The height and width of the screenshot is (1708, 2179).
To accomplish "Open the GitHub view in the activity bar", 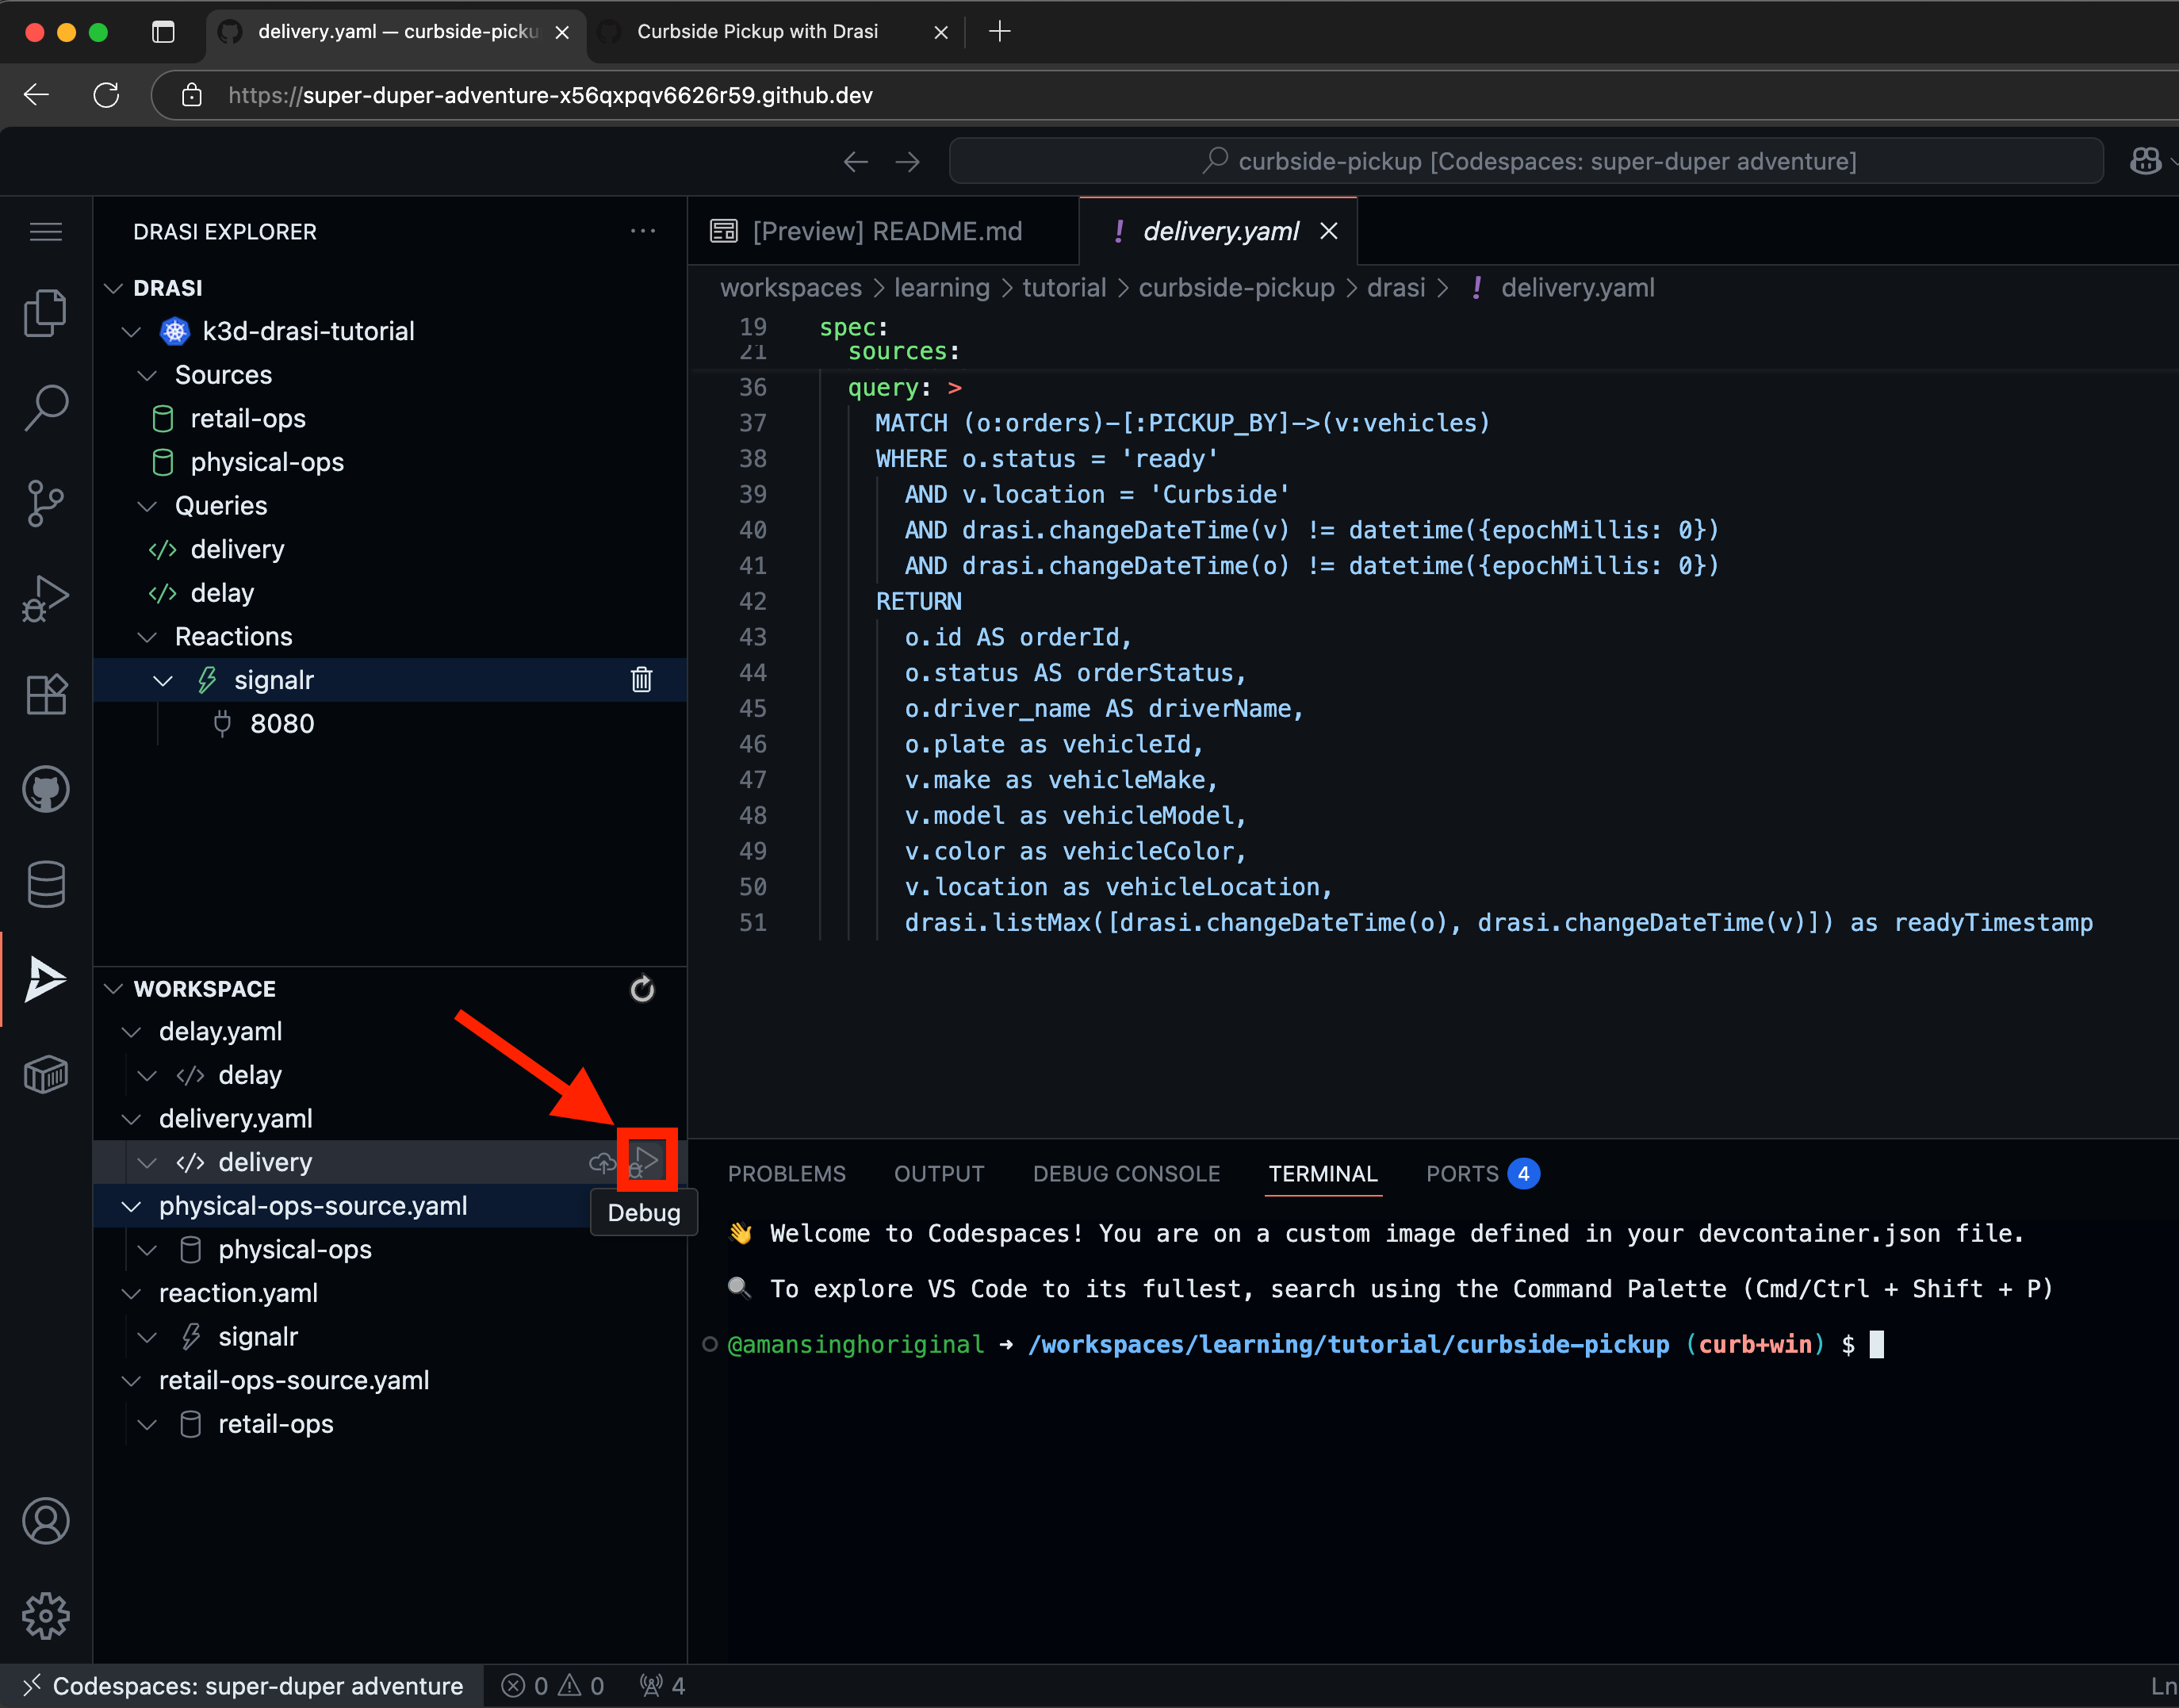I will [x=45, y=788].
